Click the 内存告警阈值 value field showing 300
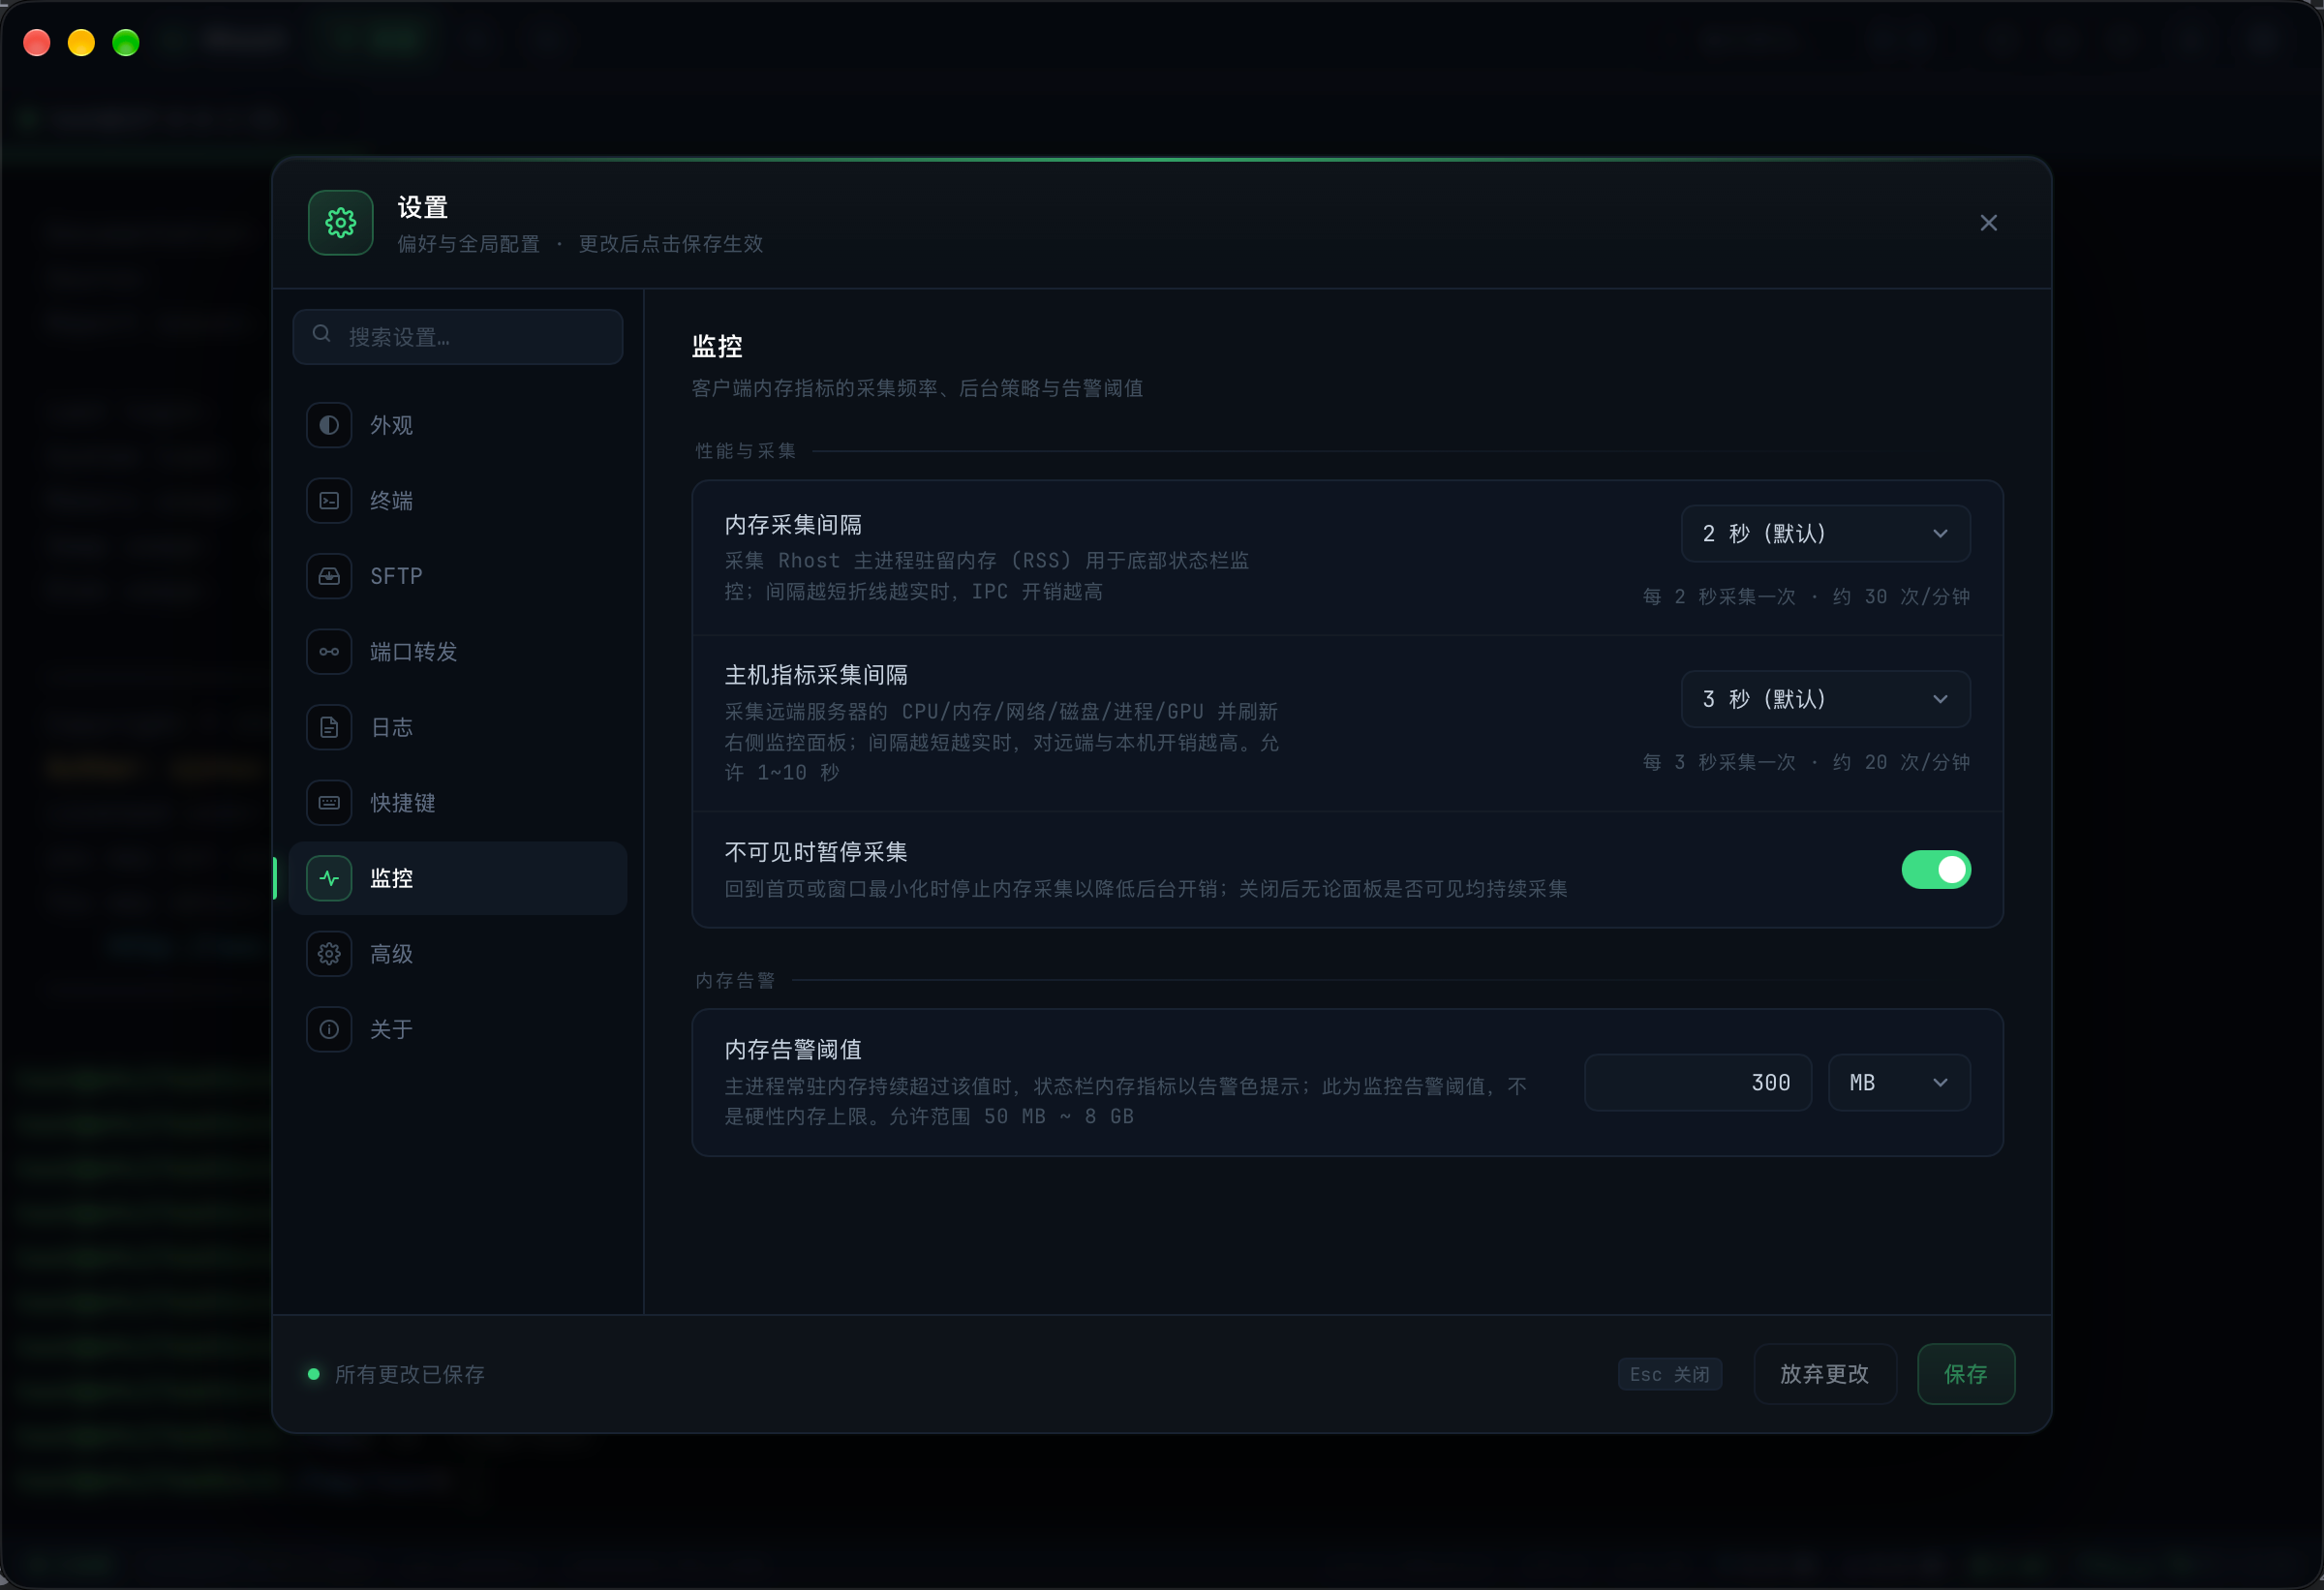 click(x=1697, y=1083)
